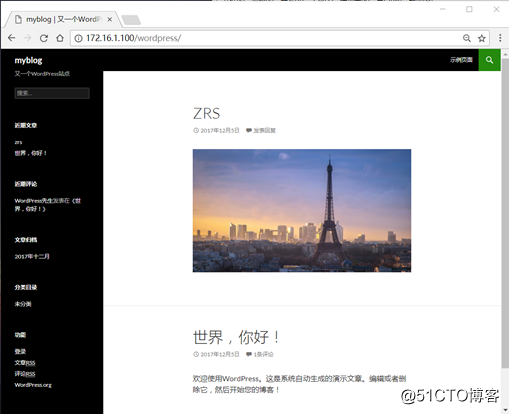
Task: Open the myblog site title link
Action: (28, 60)
